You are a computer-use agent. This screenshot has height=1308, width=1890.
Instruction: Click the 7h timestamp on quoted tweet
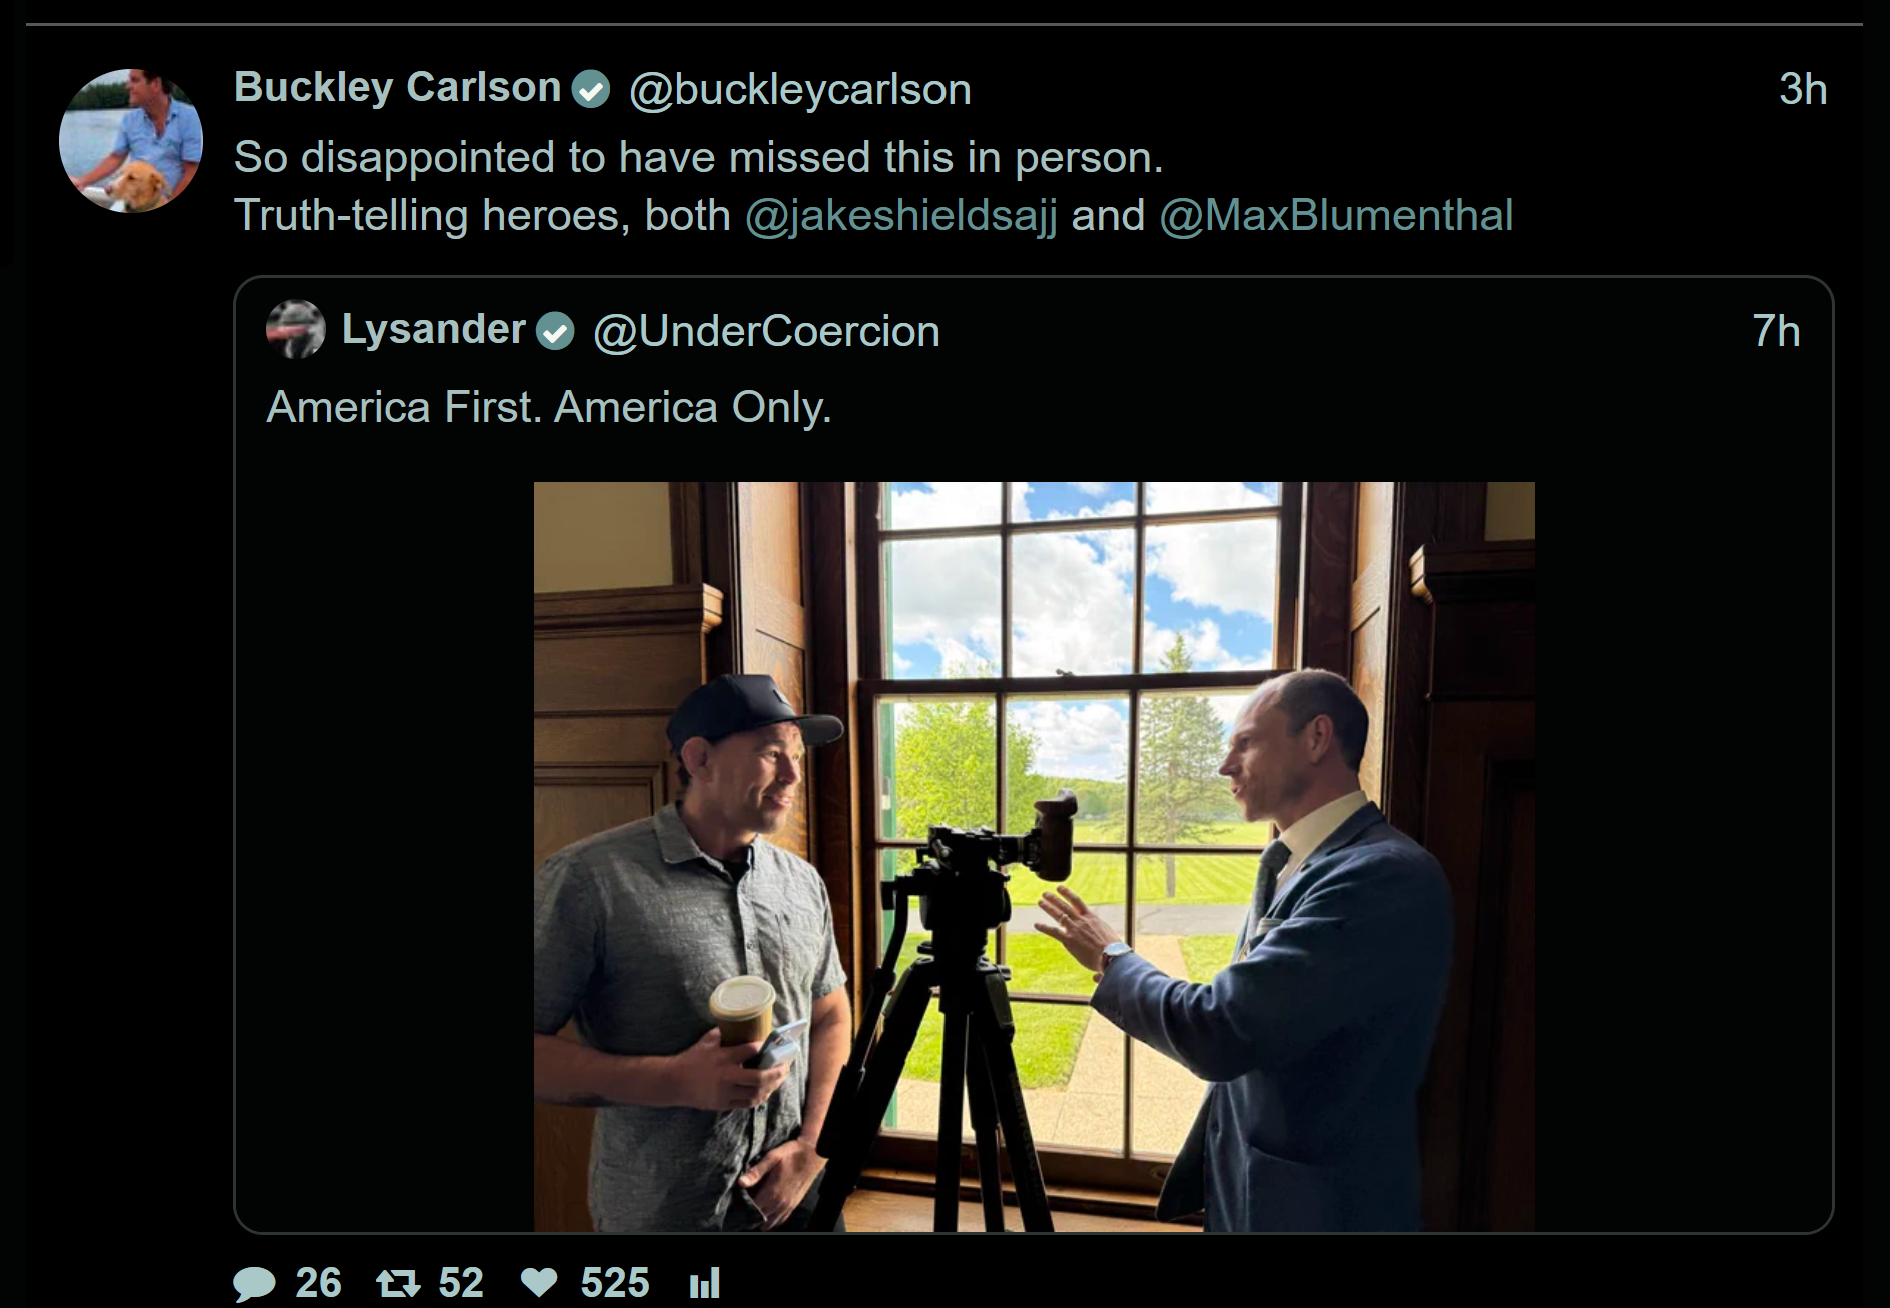tap(1776, 332)
